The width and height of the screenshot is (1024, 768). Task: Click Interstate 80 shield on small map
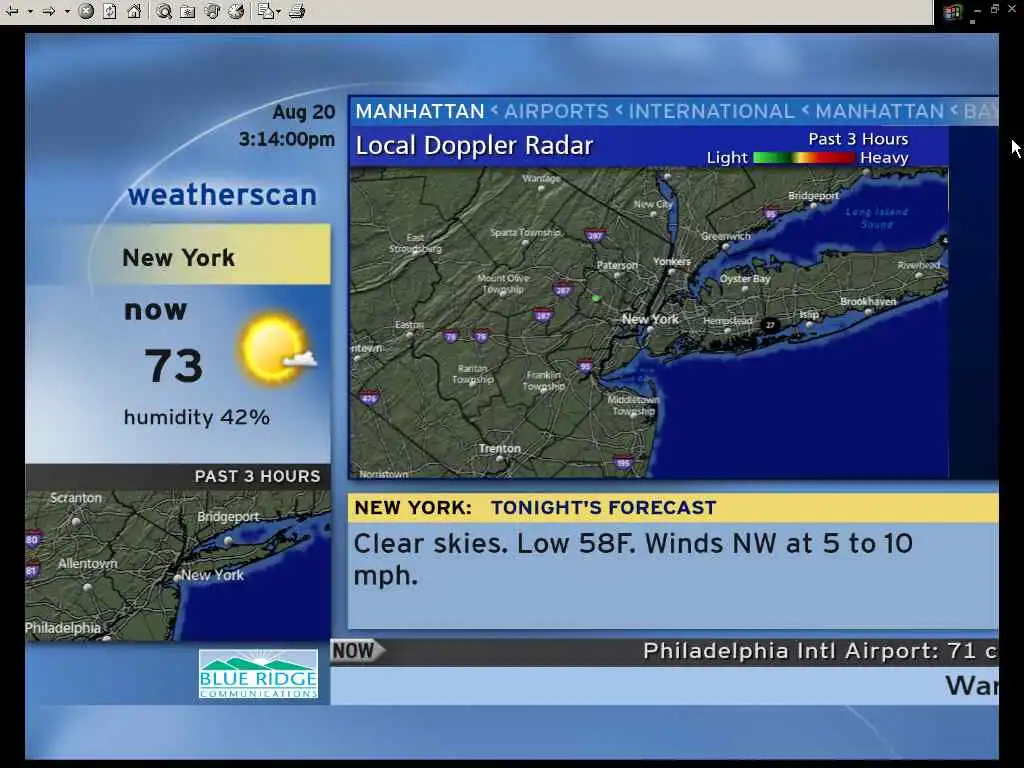[x=33, y=539]
